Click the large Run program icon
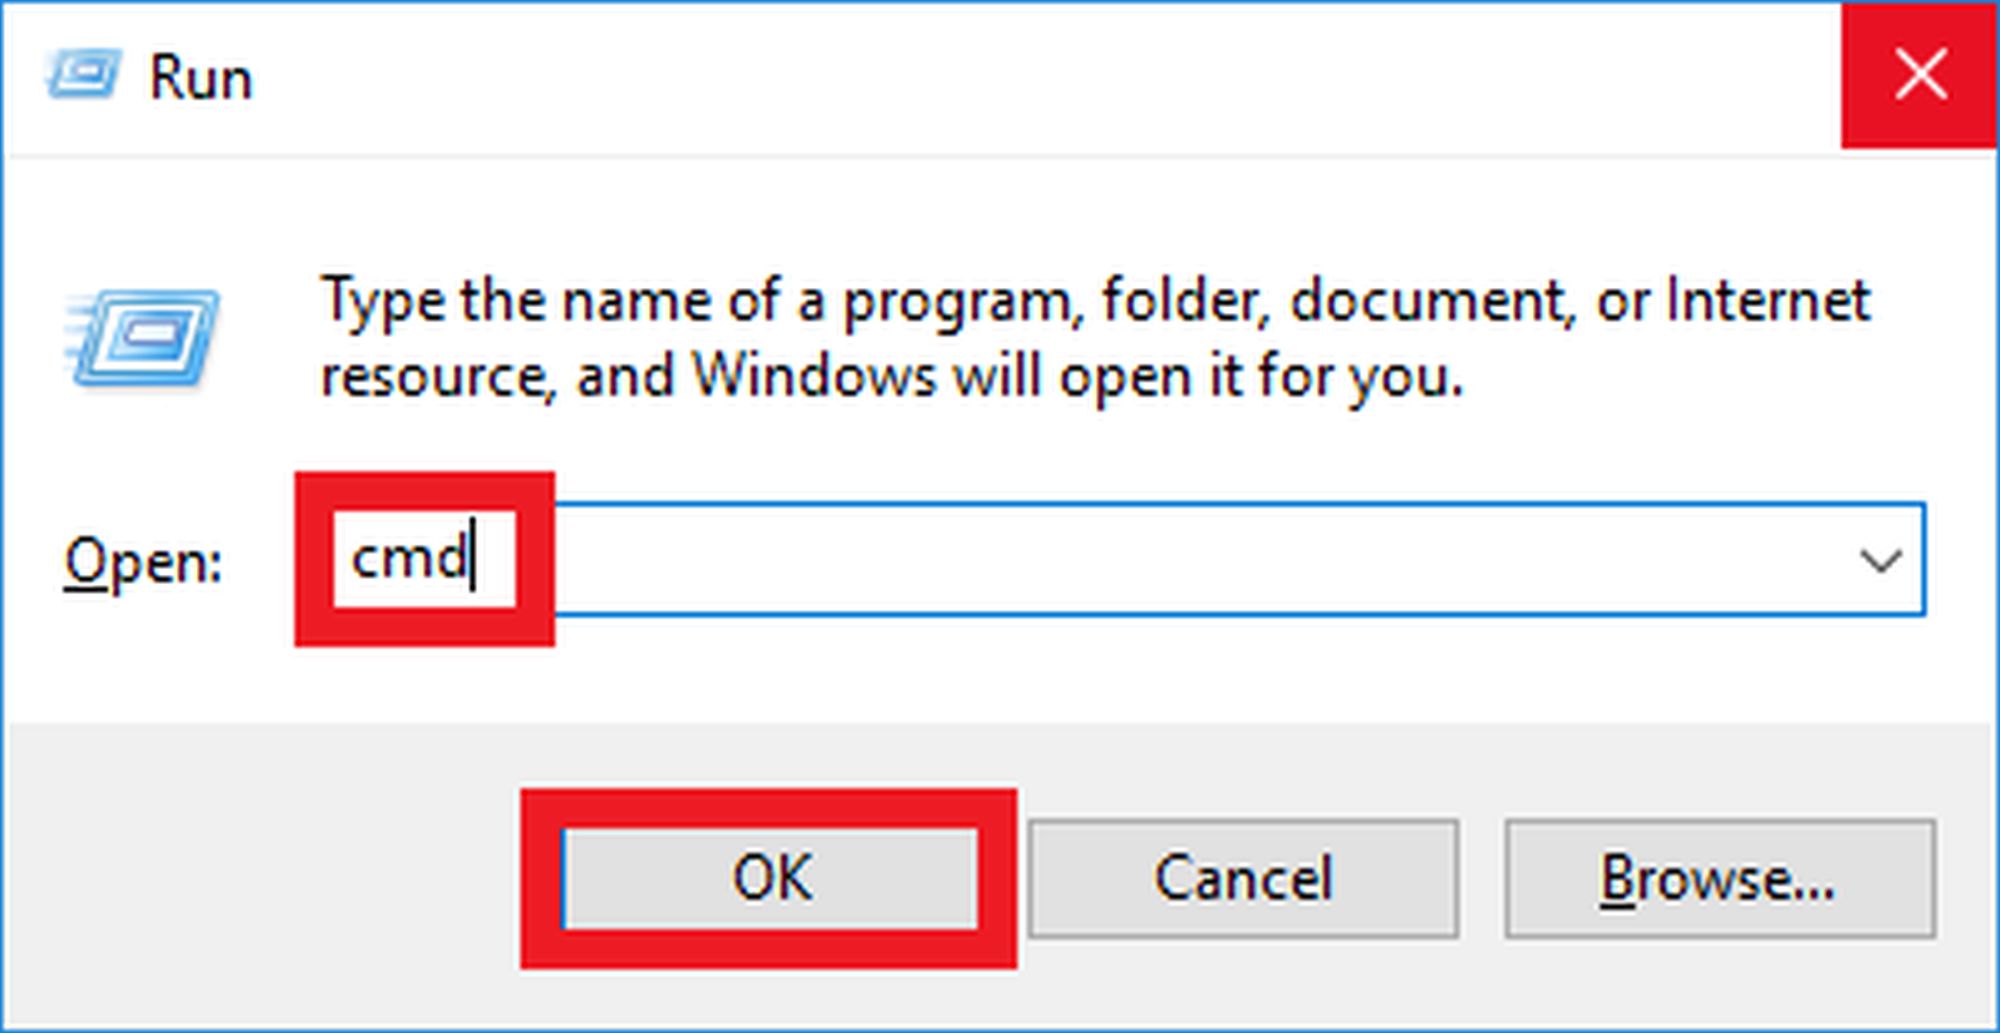 pyautogui.click(x=142, y=338)
